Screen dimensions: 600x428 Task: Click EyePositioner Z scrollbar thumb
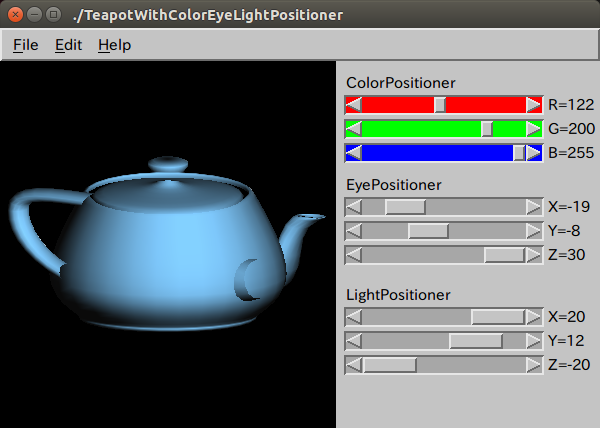point(504,255)
